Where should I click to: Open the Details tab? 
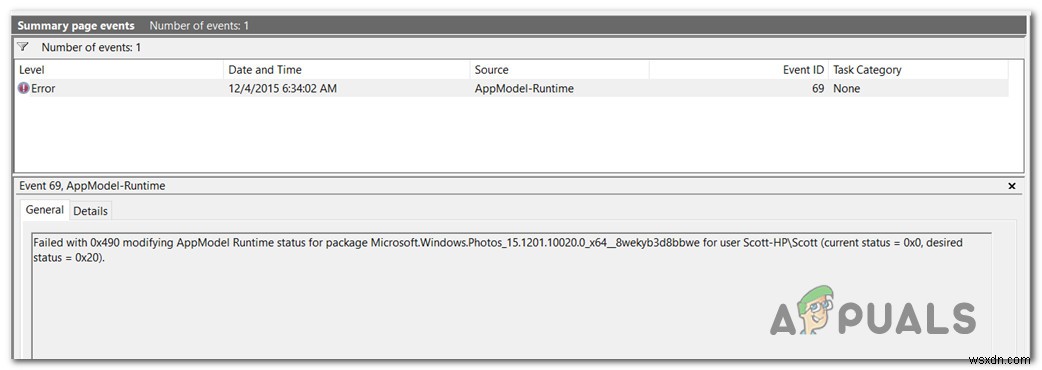tap(90, 211)
